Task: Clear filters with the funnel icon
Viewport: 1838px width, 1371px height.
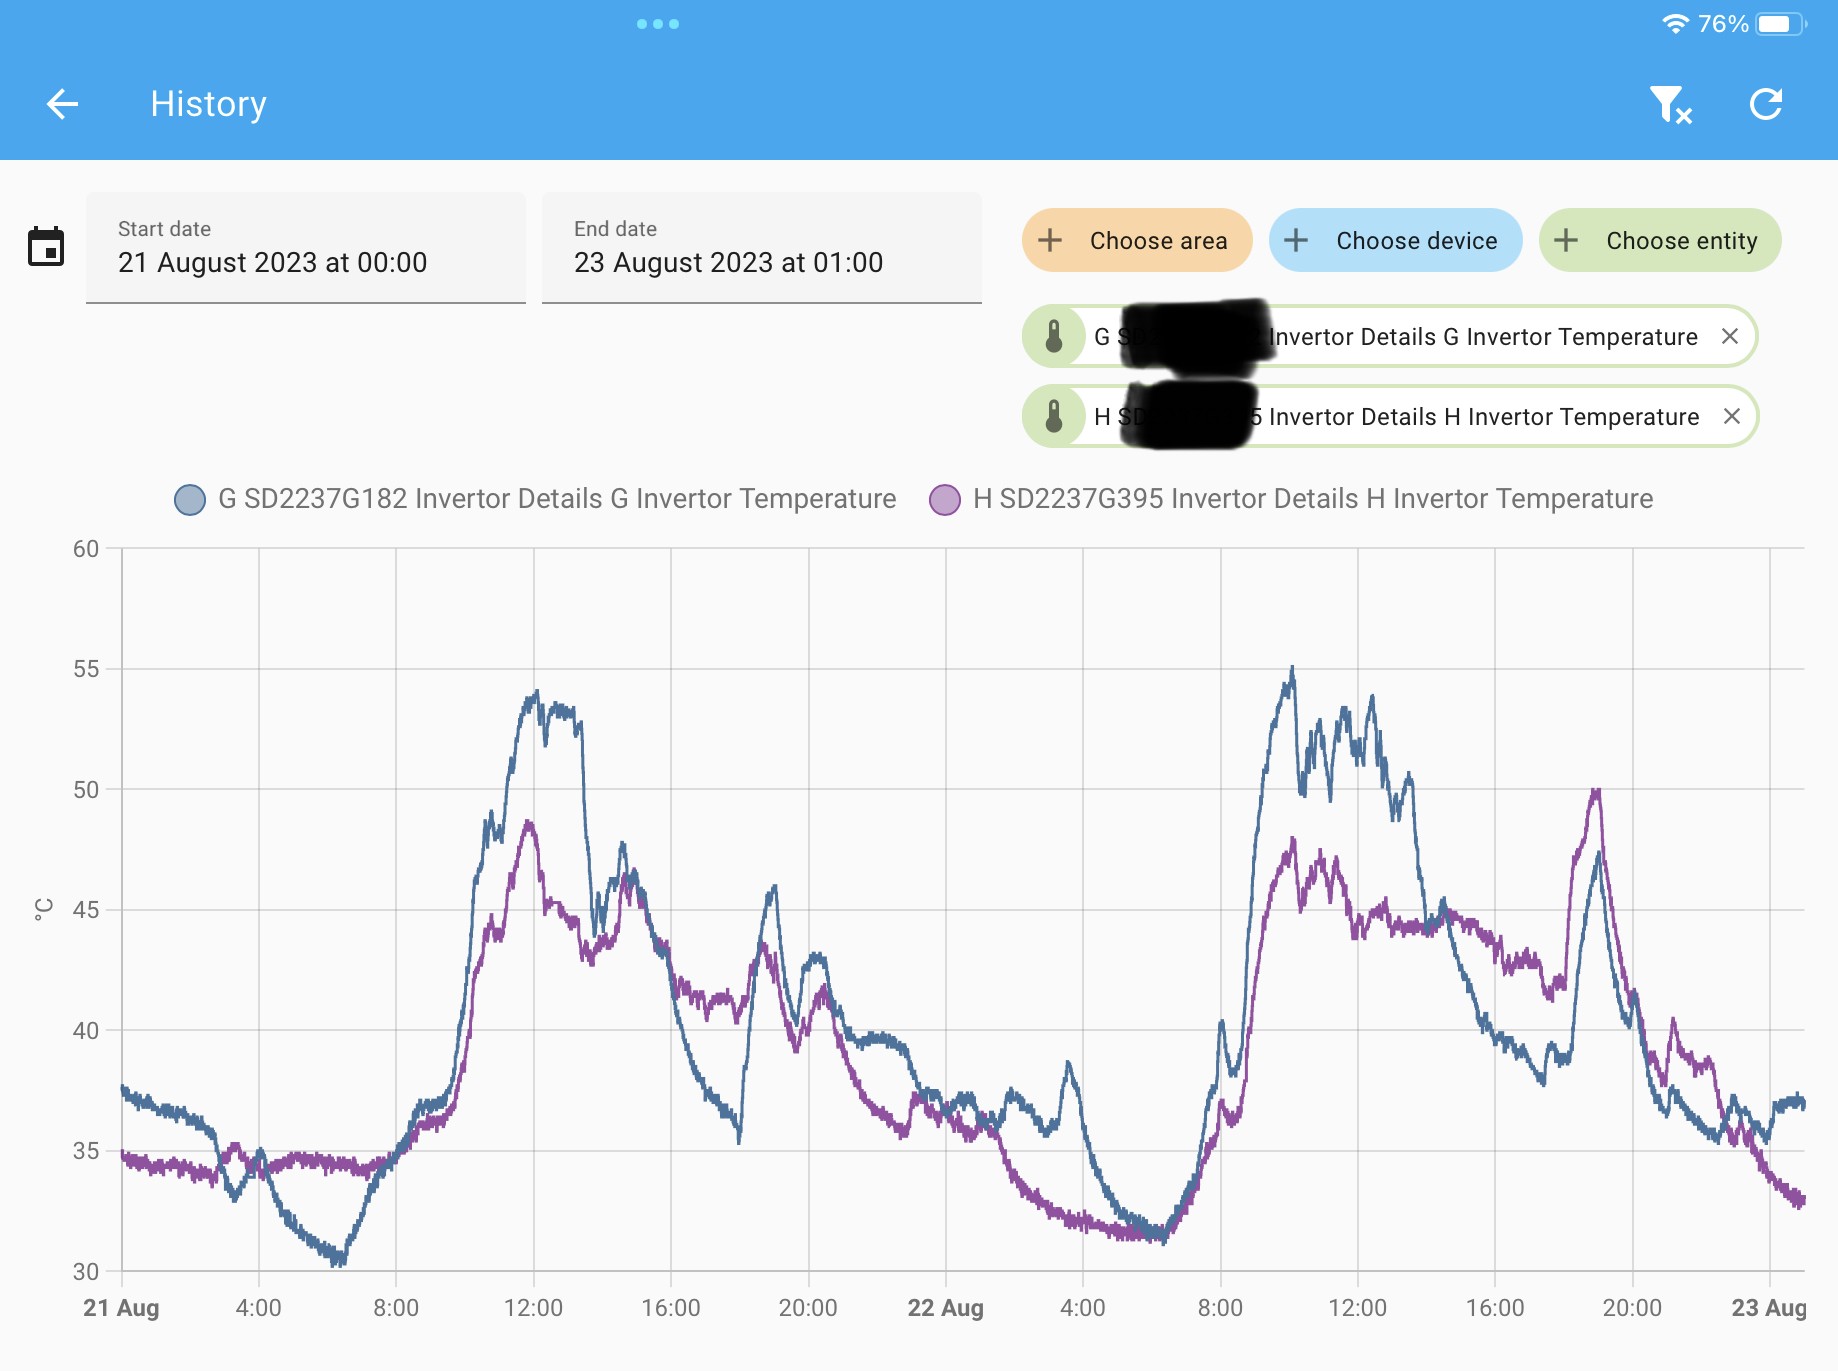Action: (1670, 104)
